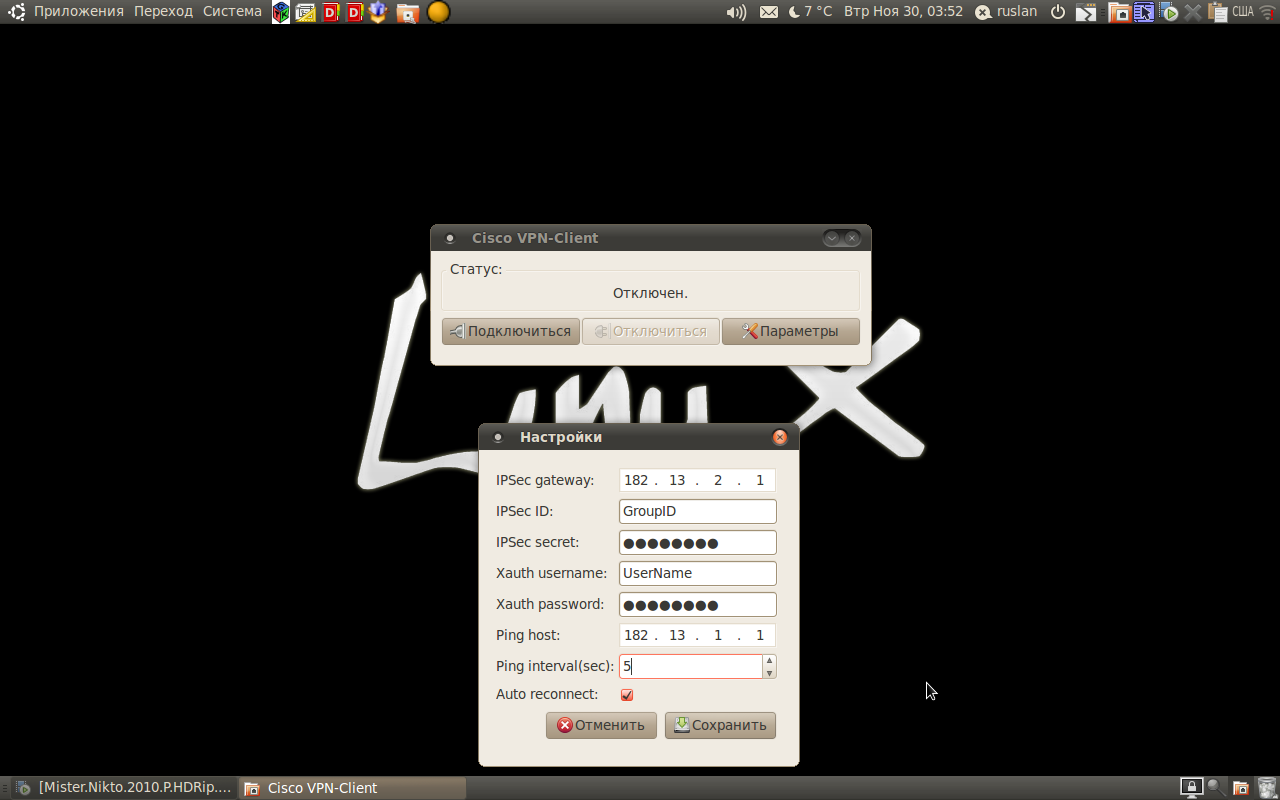Click the monitor lock icon in bottom panel

click(1190, 788)
